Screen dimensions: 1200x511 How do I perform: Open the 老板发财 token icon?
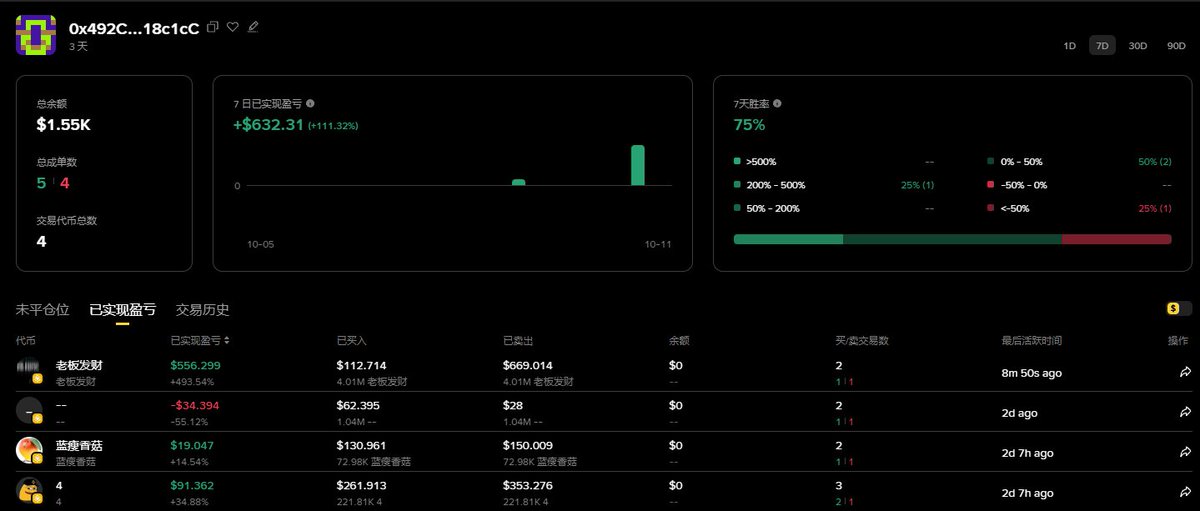click(29, 370)
